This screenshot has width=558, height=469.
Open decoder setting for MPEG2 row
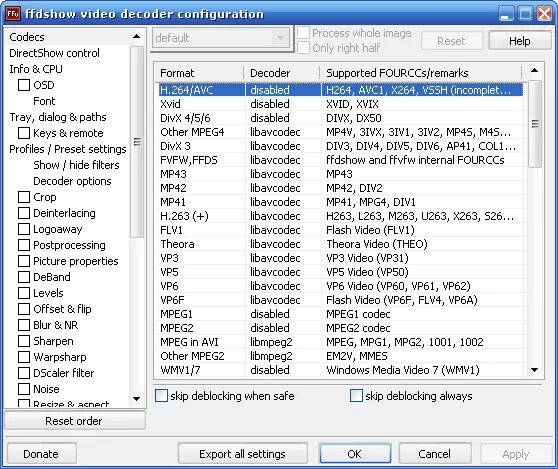tap(269, 328)
